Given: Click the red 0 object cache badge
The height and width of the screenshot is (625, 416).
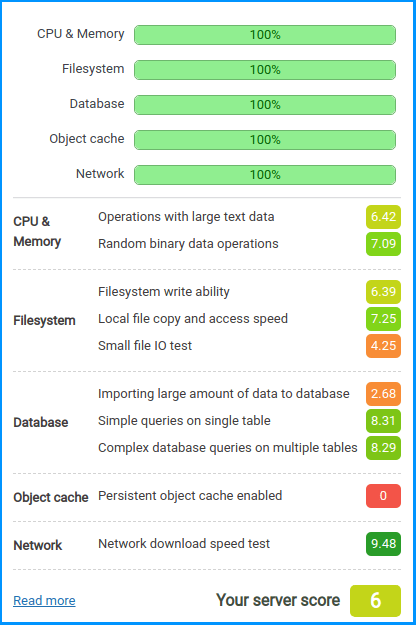Looking at the screenshot, I should point(383,496).
